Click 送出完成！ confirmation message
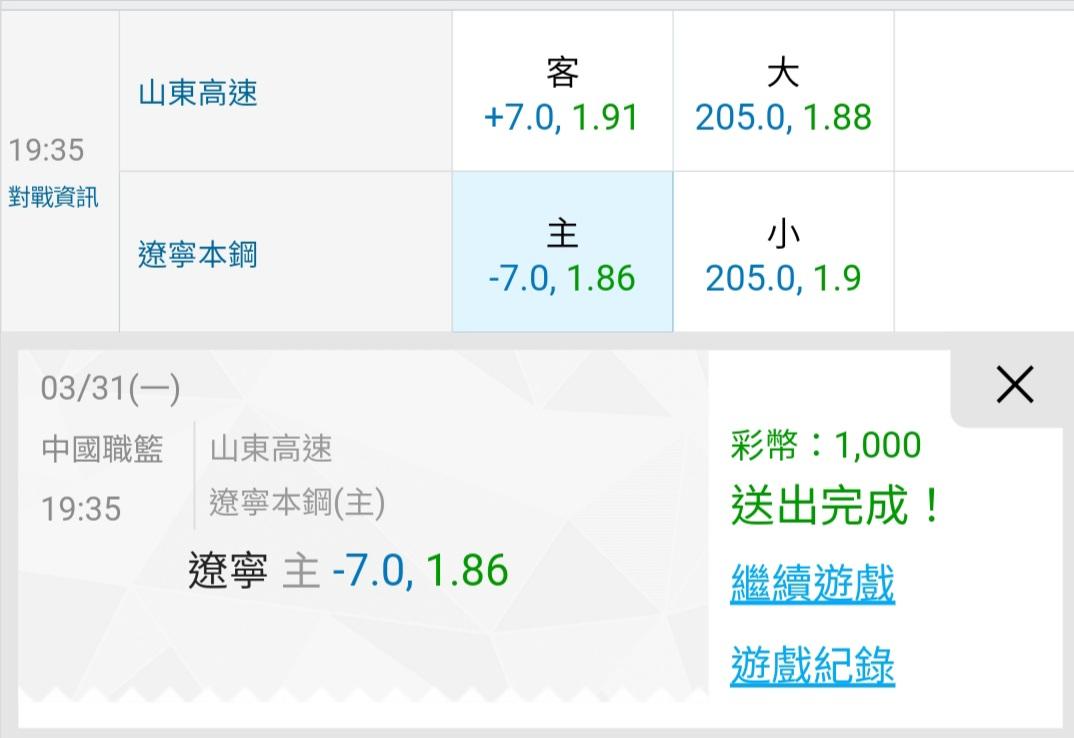1074x738 pixels. (x=837, y=505)
